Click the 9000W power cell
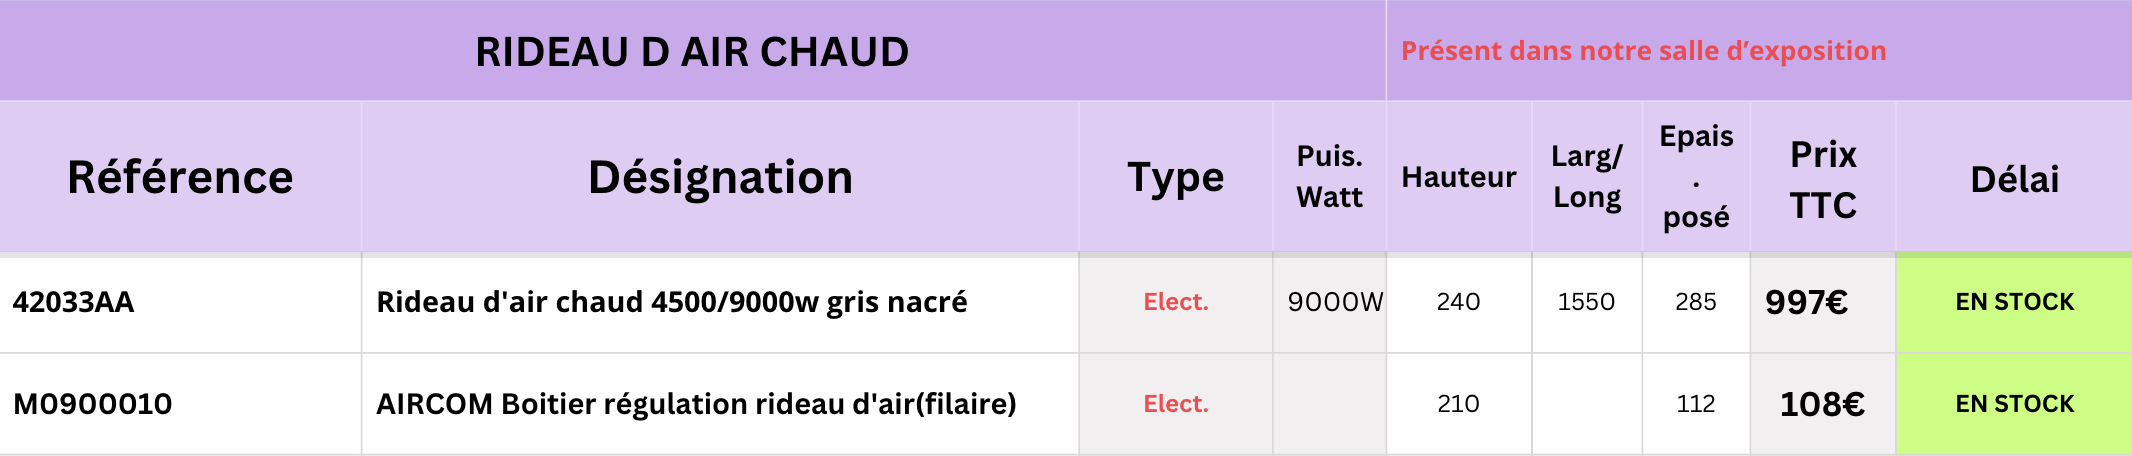This screenshot has height=456, width=2132. (1335, 302)
